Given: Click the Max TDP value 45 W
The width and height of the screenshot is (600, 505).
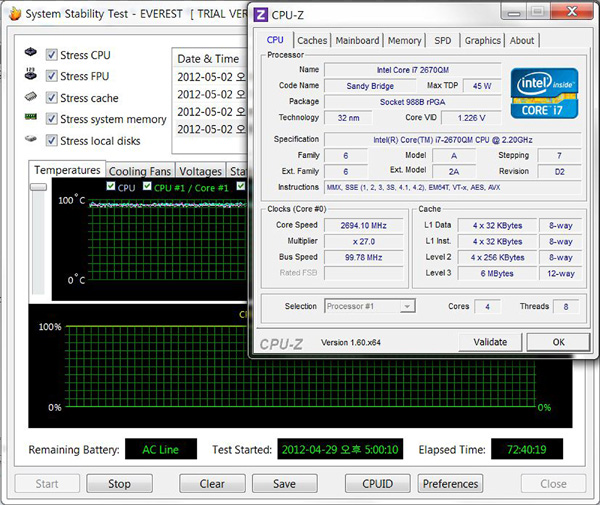Looking at the screenshot, I should [482, 86].
